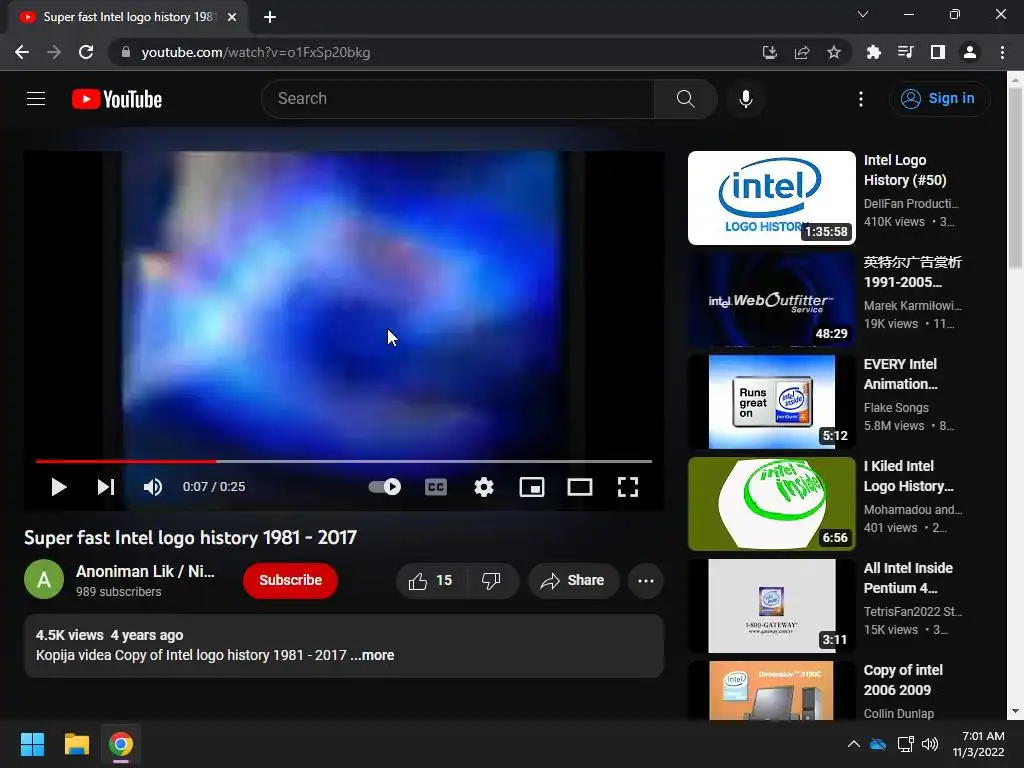Open I Kiled Intel Logo History title
The height and width of the screenshot is (768, 1024).
908,476
